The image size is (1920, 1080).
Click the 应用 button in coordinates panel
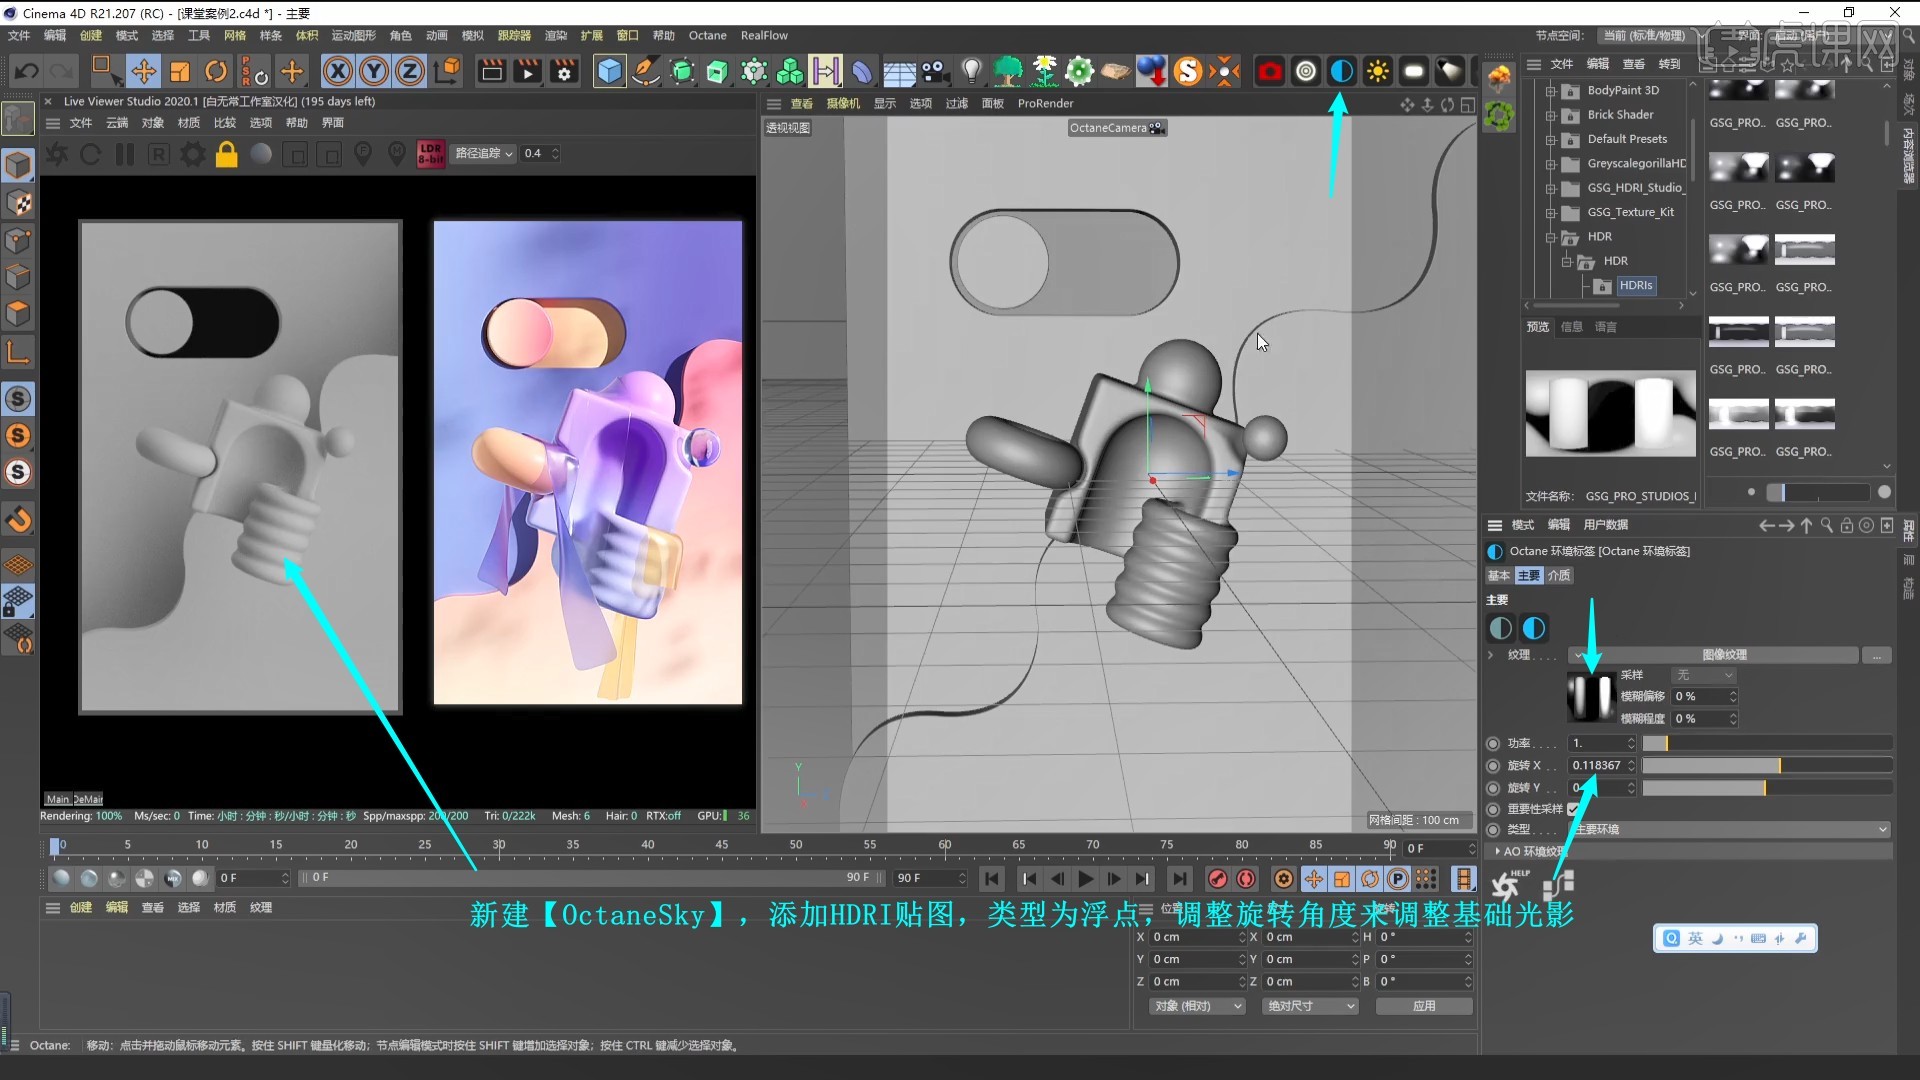click(1423, 1006)
